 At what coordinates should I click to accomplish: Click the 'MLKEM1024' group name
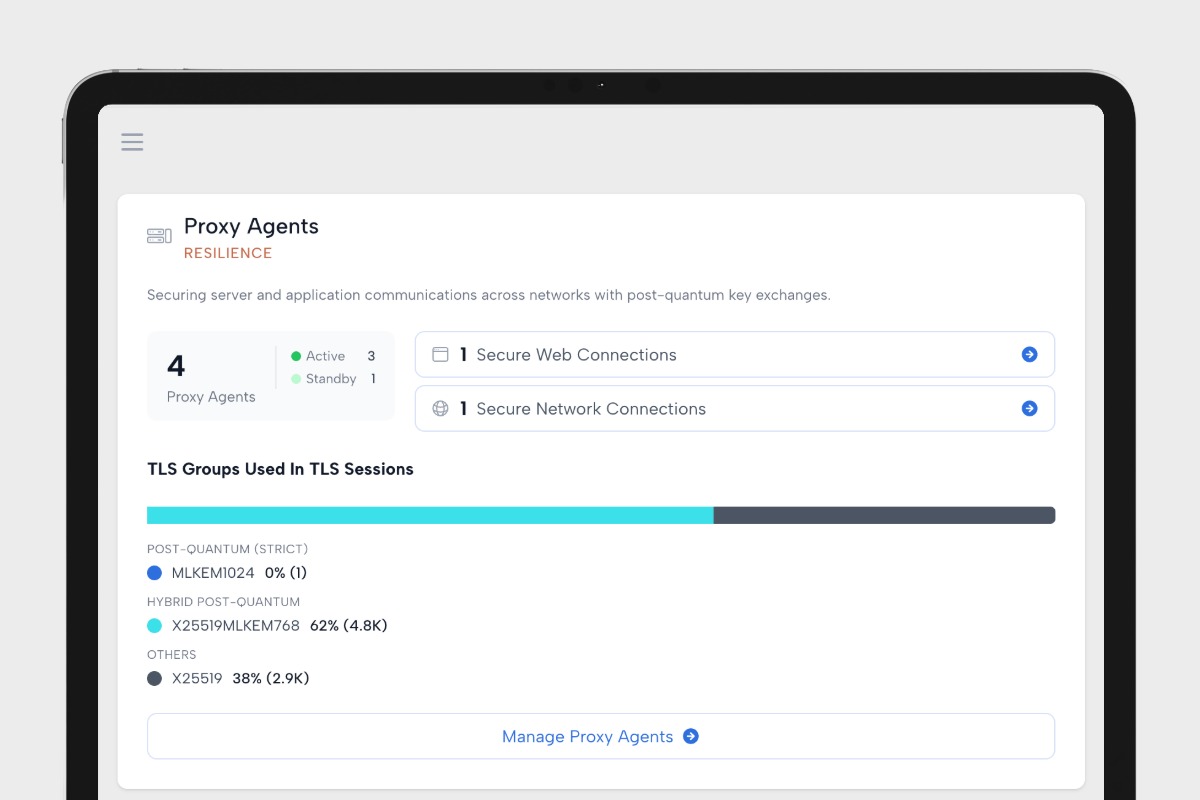click(213, 573)
